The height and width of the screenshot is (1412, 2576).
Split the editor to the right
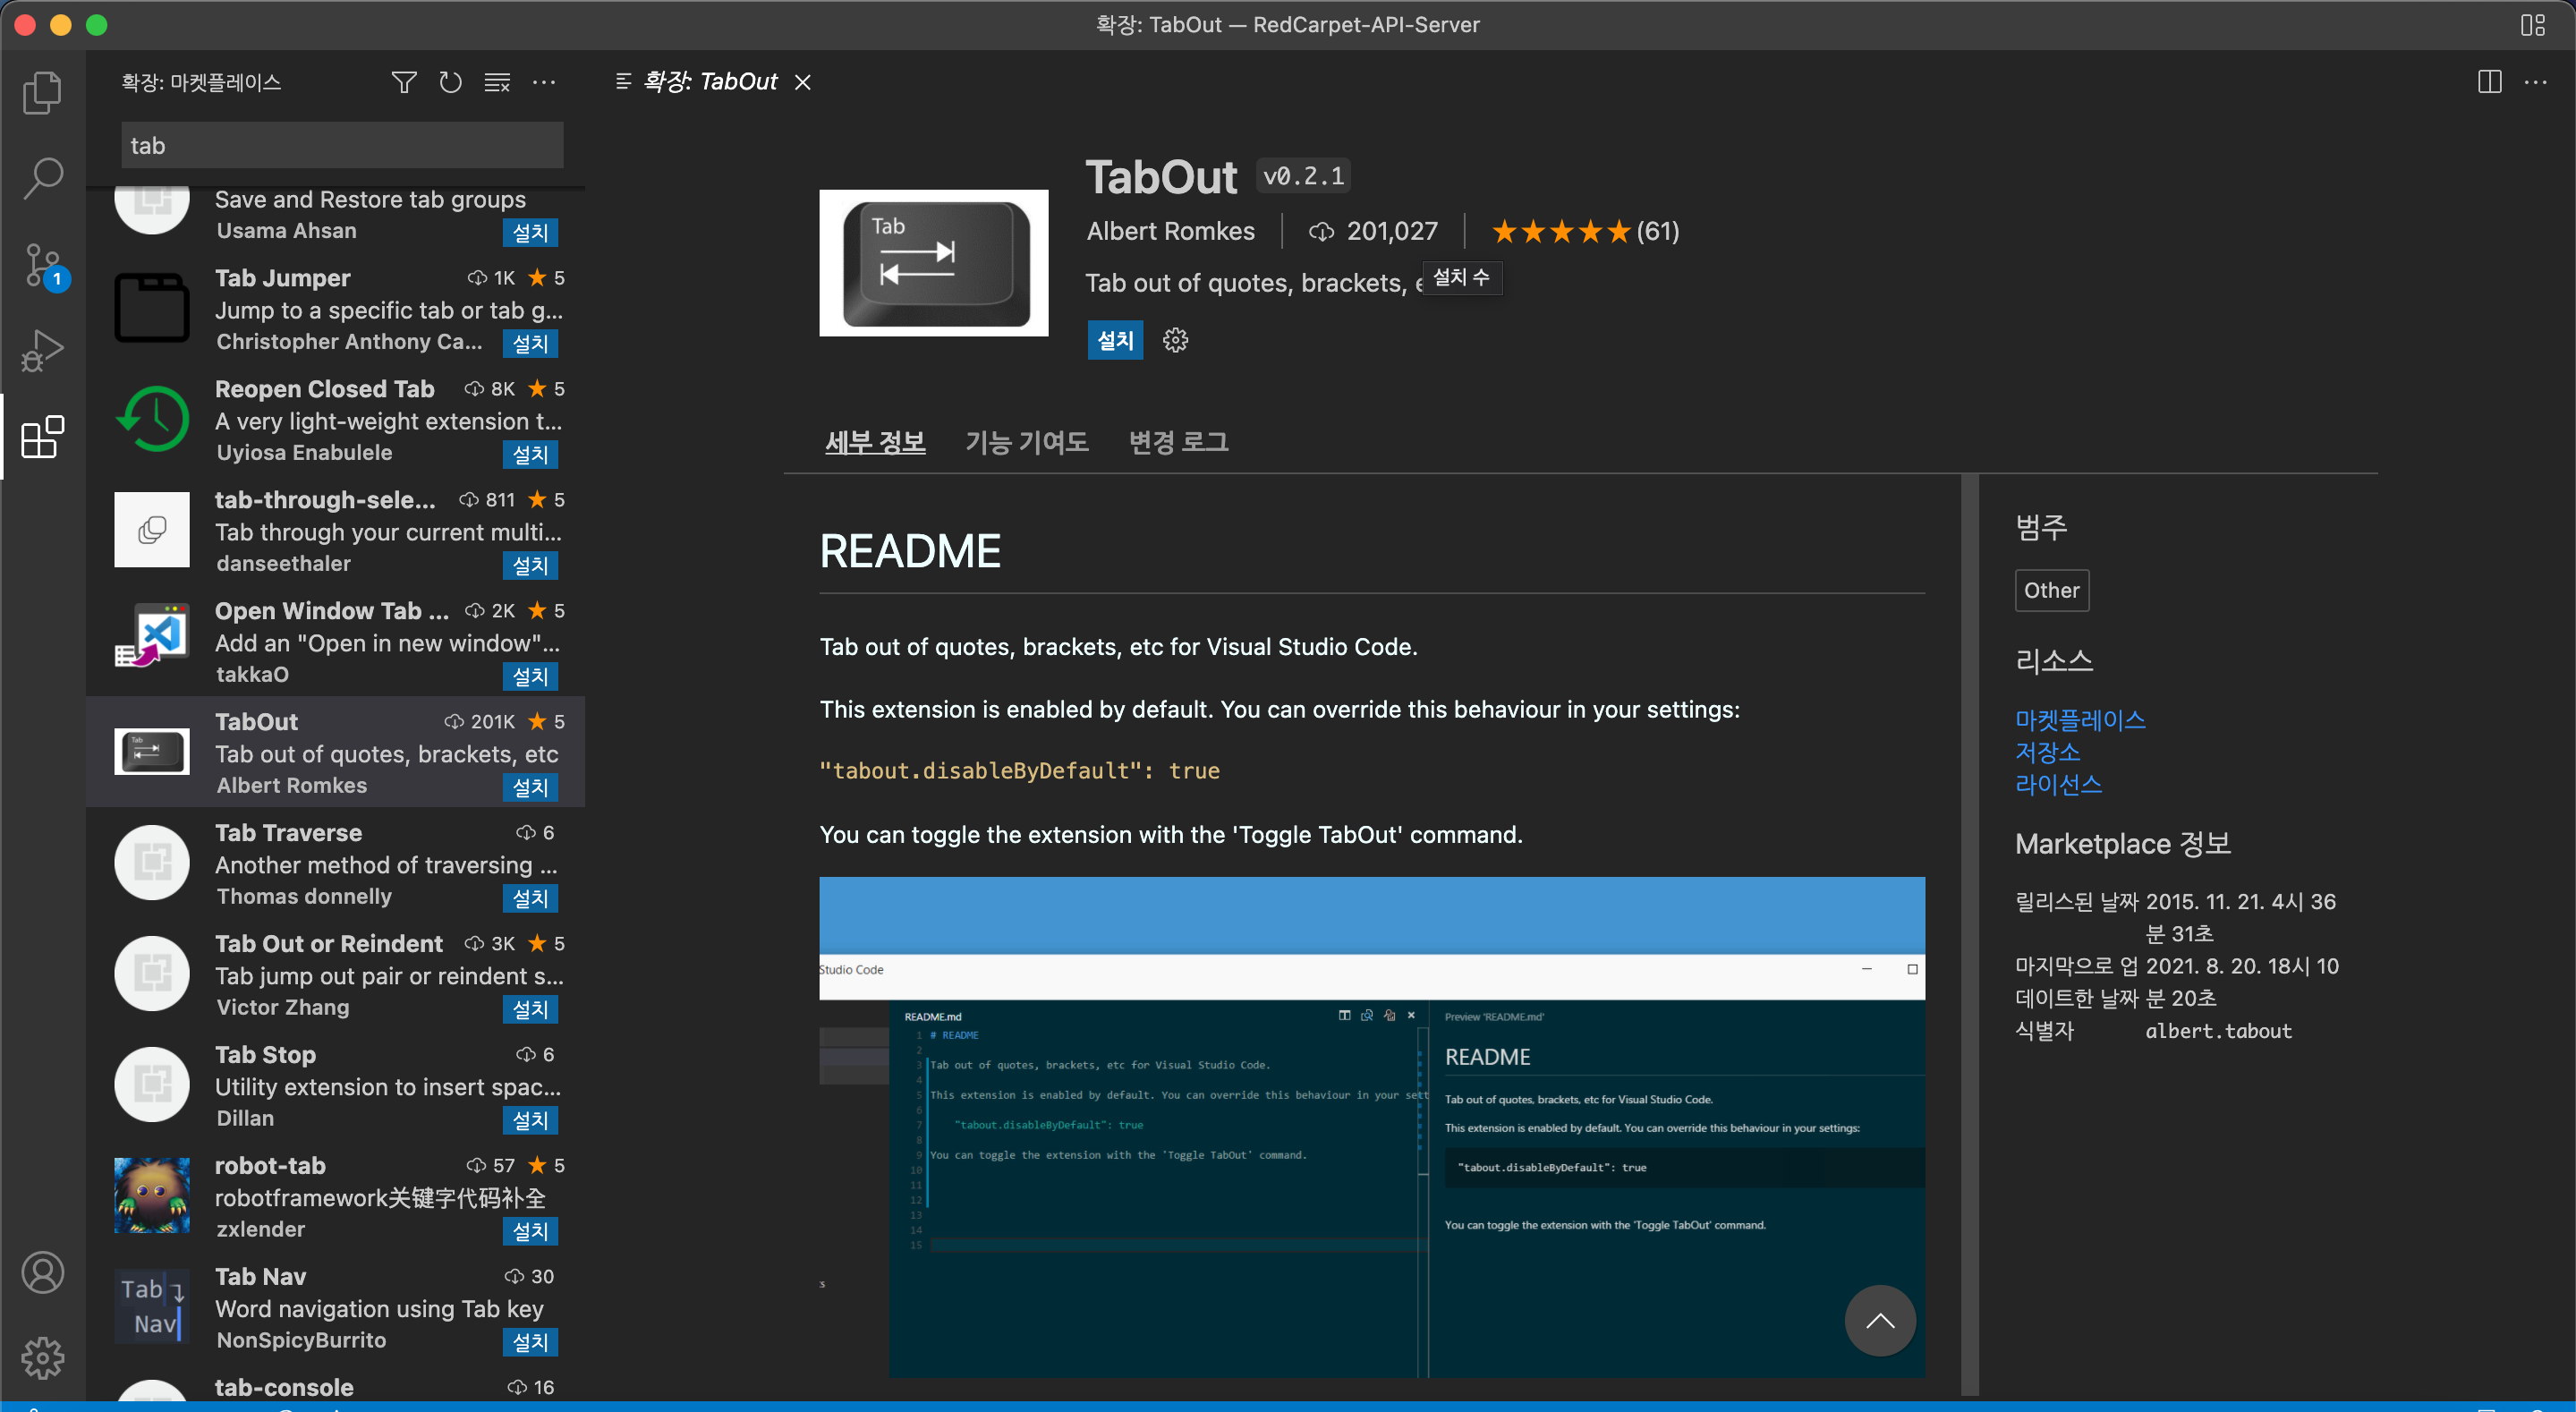(x=2489, y=82)
